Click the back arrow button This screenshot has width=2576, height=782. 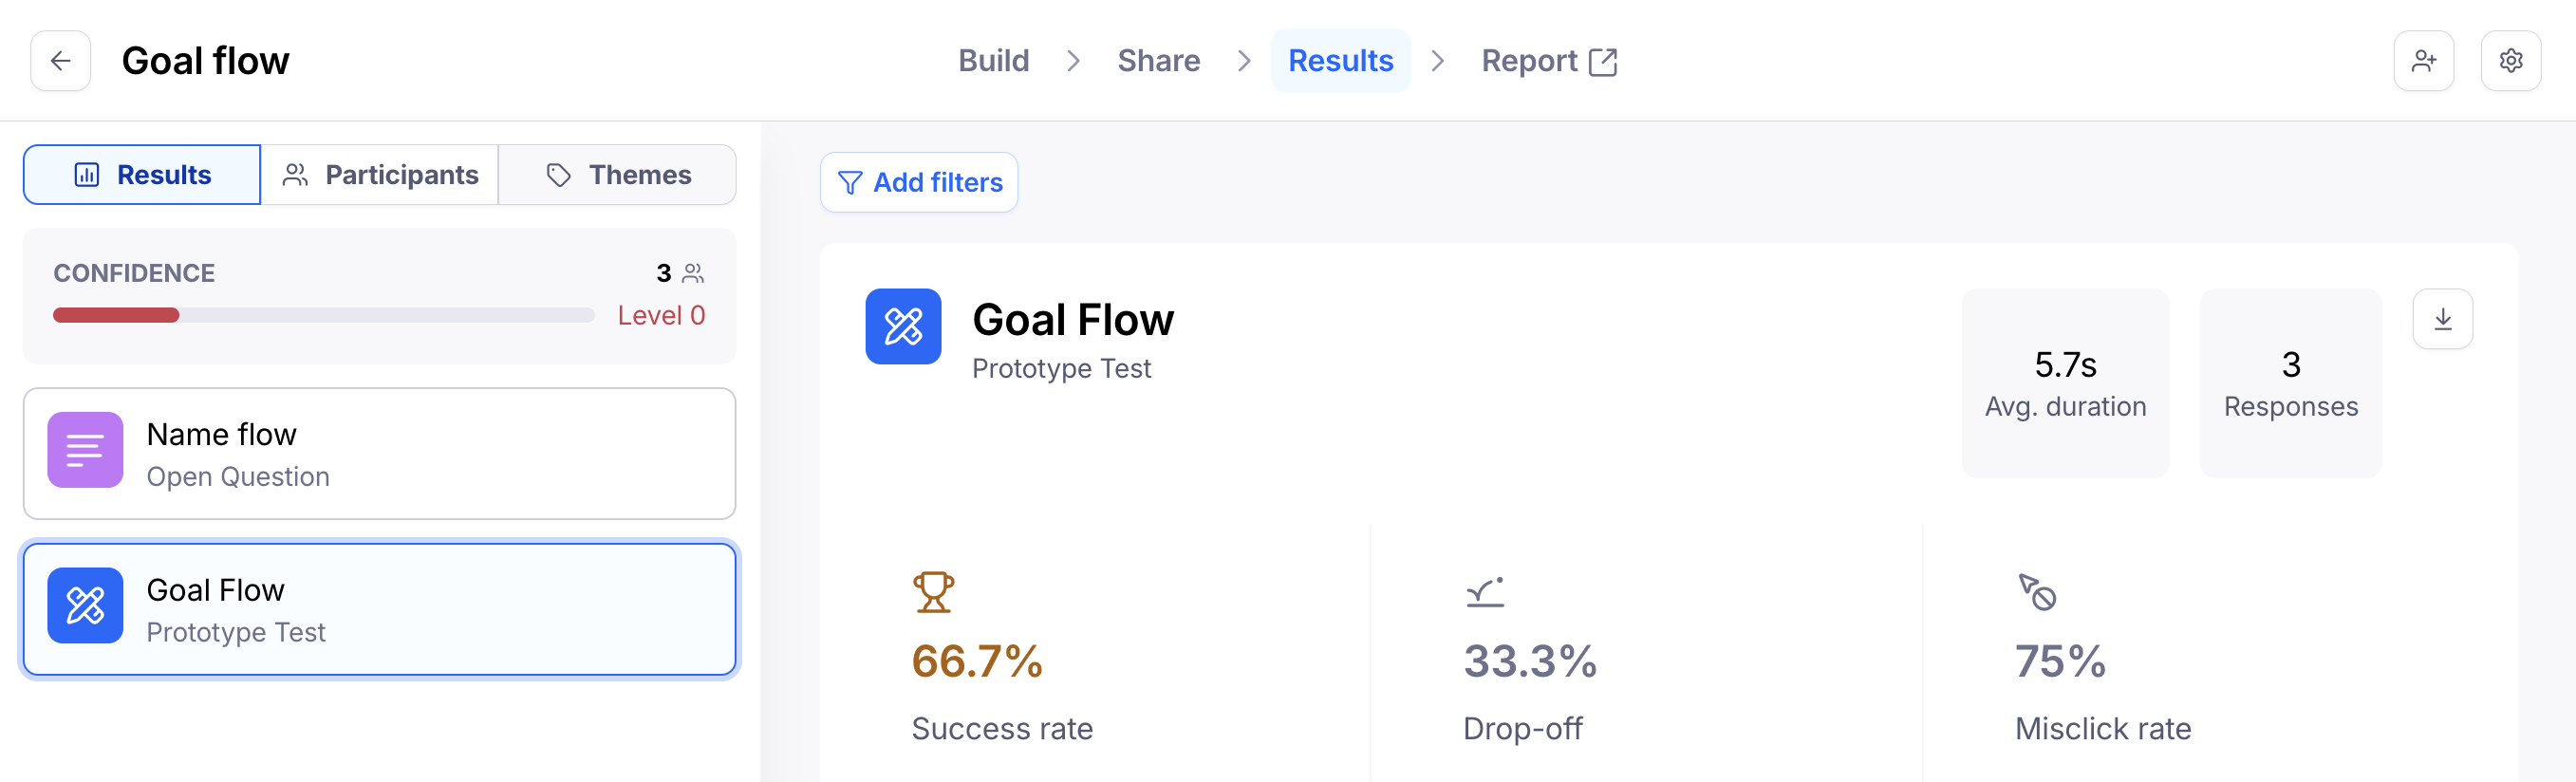coord(60,61)
